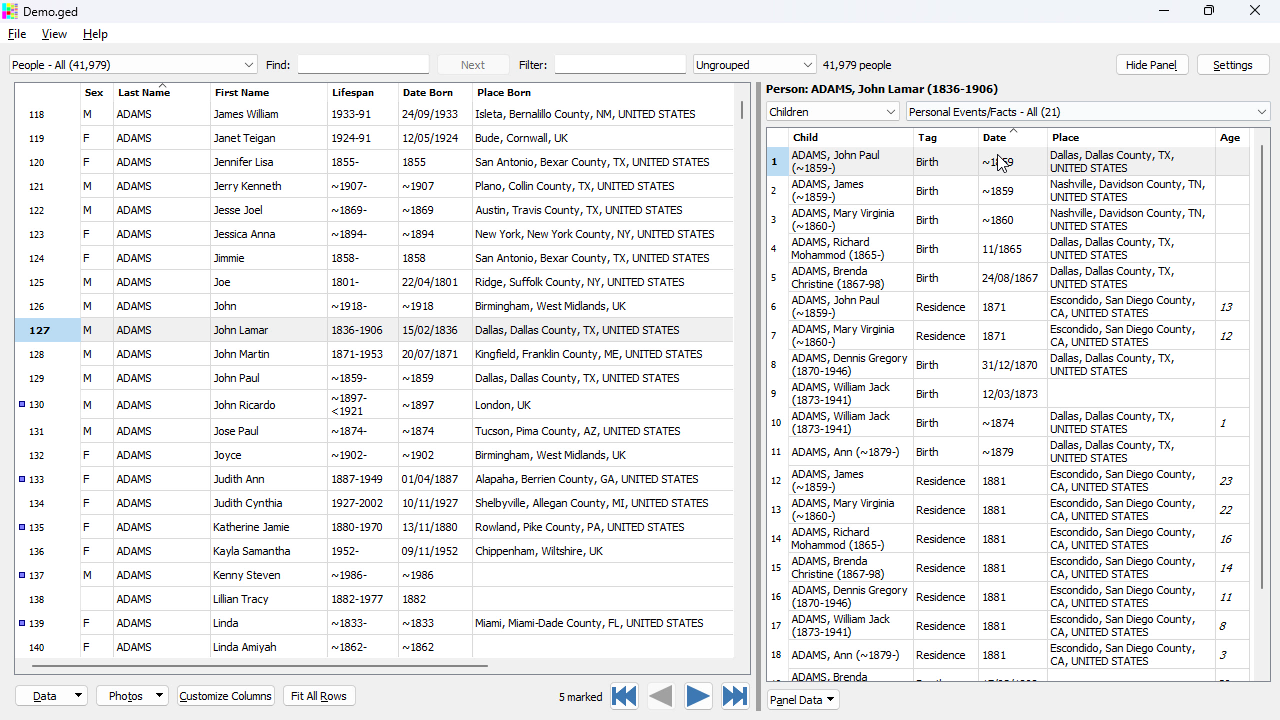This screenshot has height=720, width=1280.
Task: Click the Demo.ged application icon in title bar
Action: point(10,11)
